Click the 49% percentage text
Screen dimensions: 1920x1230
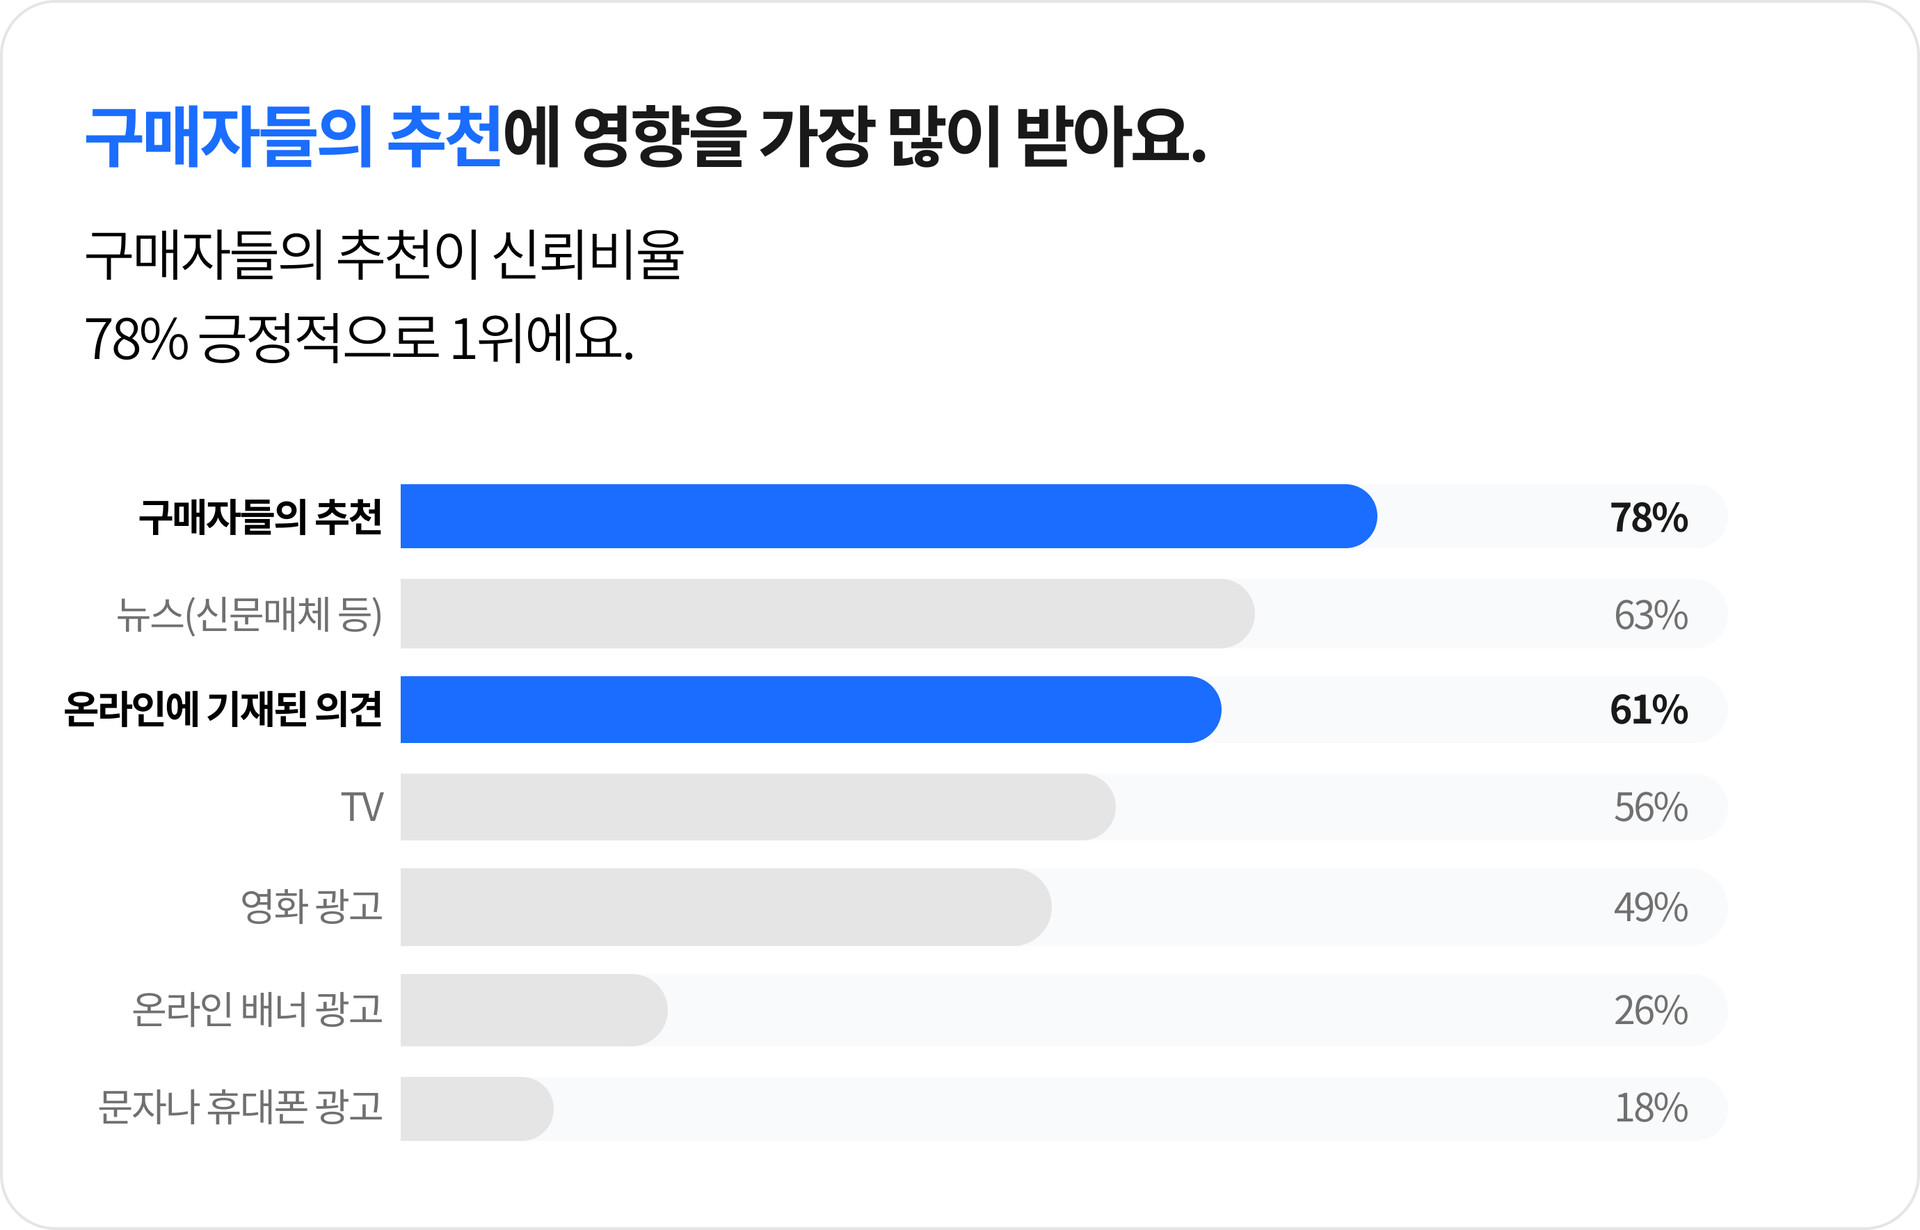tap(1651, 908)
